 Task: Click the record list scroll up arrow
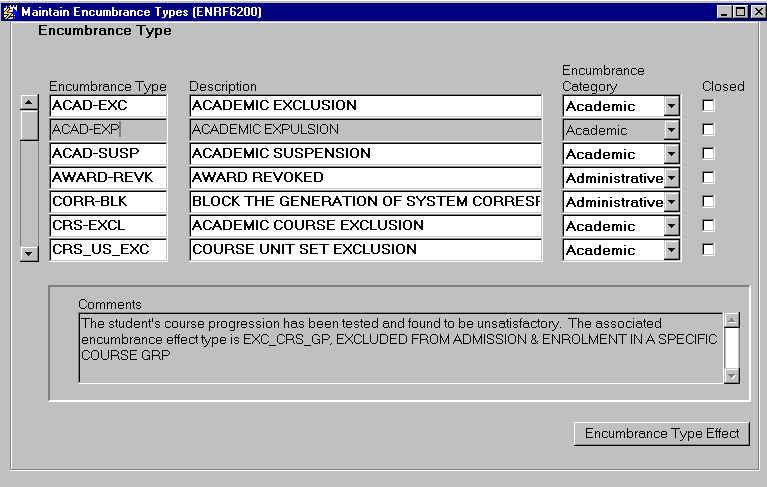(29, 102)
